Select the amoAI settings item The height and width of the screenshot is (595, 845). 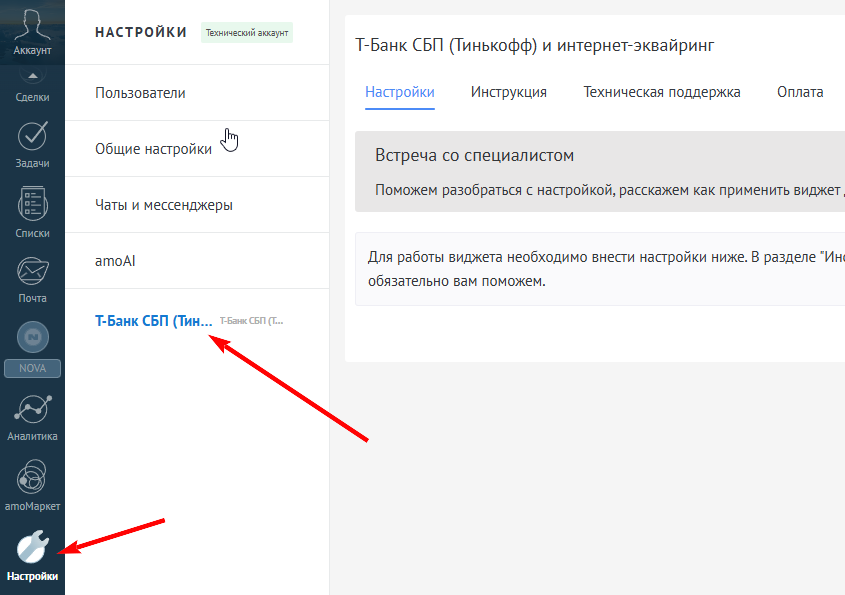click(x=115, y=261)
